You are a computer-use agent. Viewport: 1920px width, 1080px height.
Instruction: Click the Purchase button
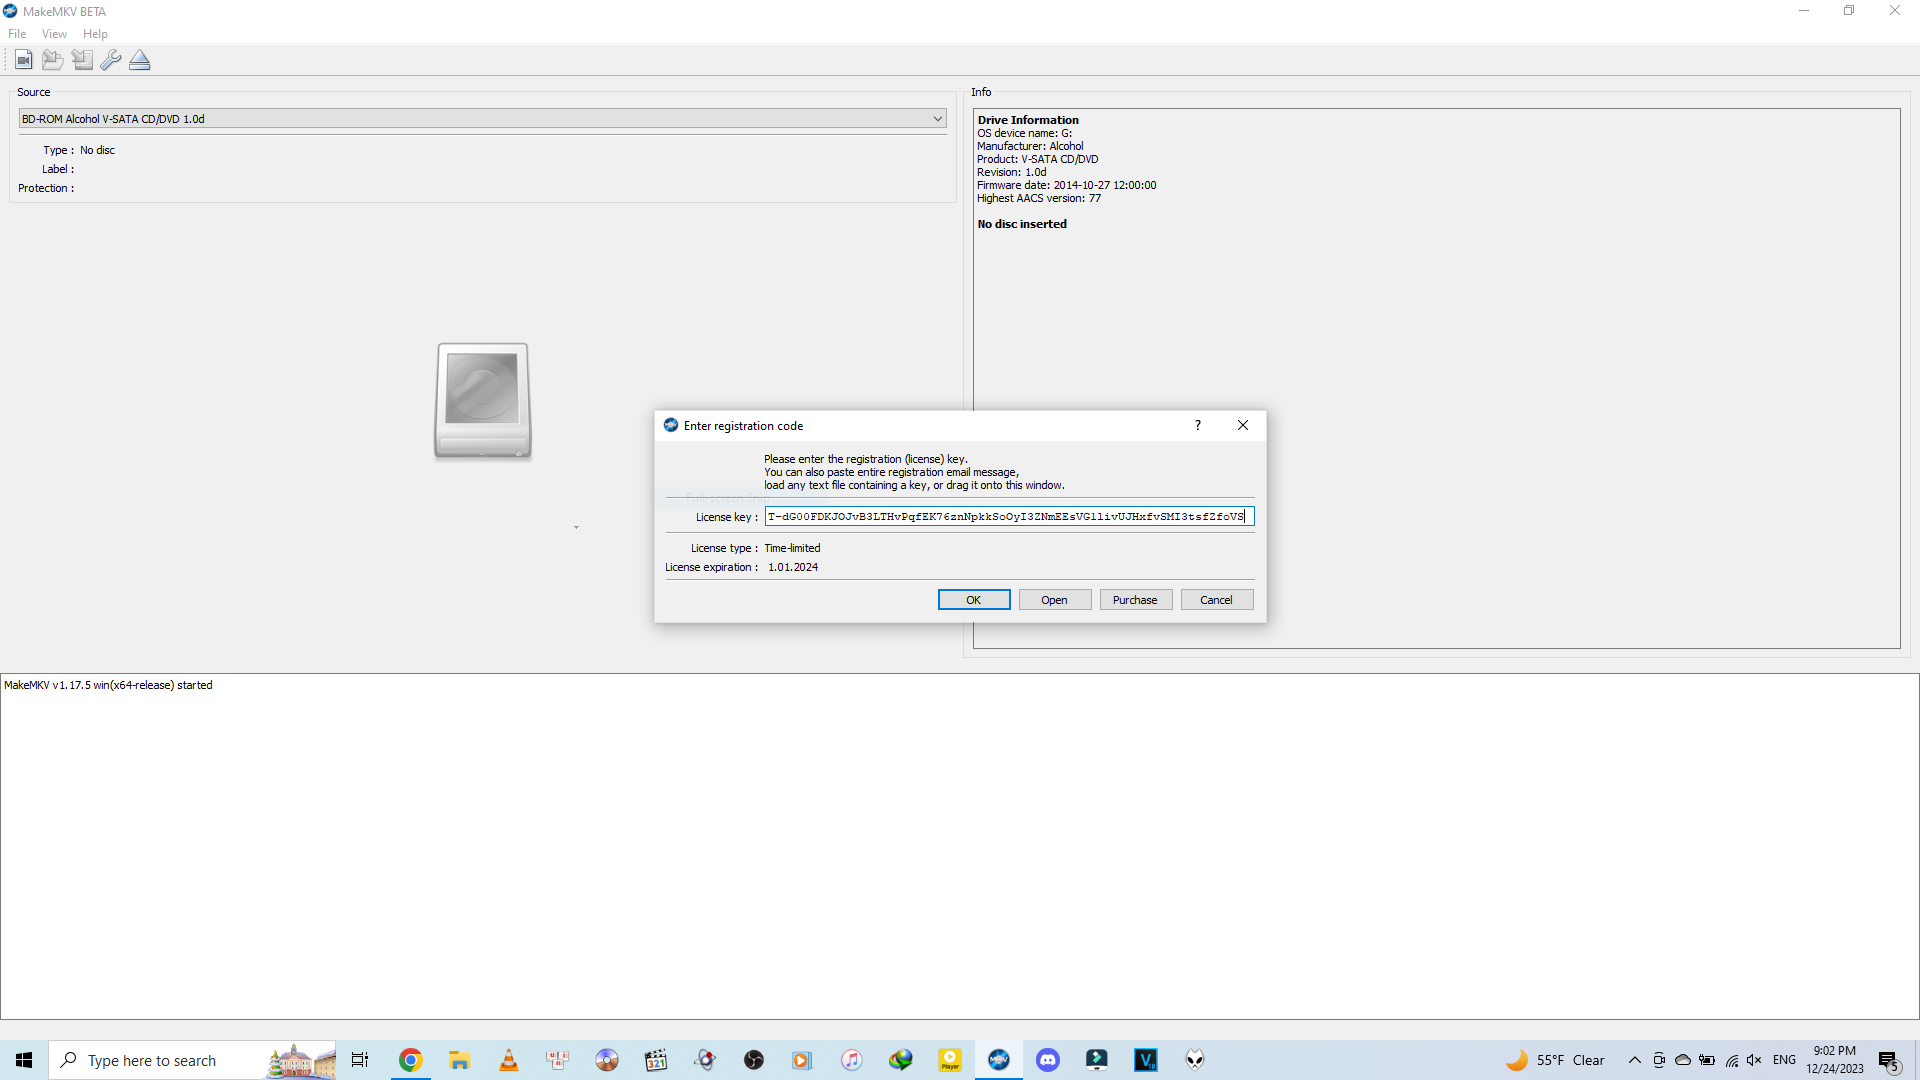pyautogui.click(x=1136, y=600)
